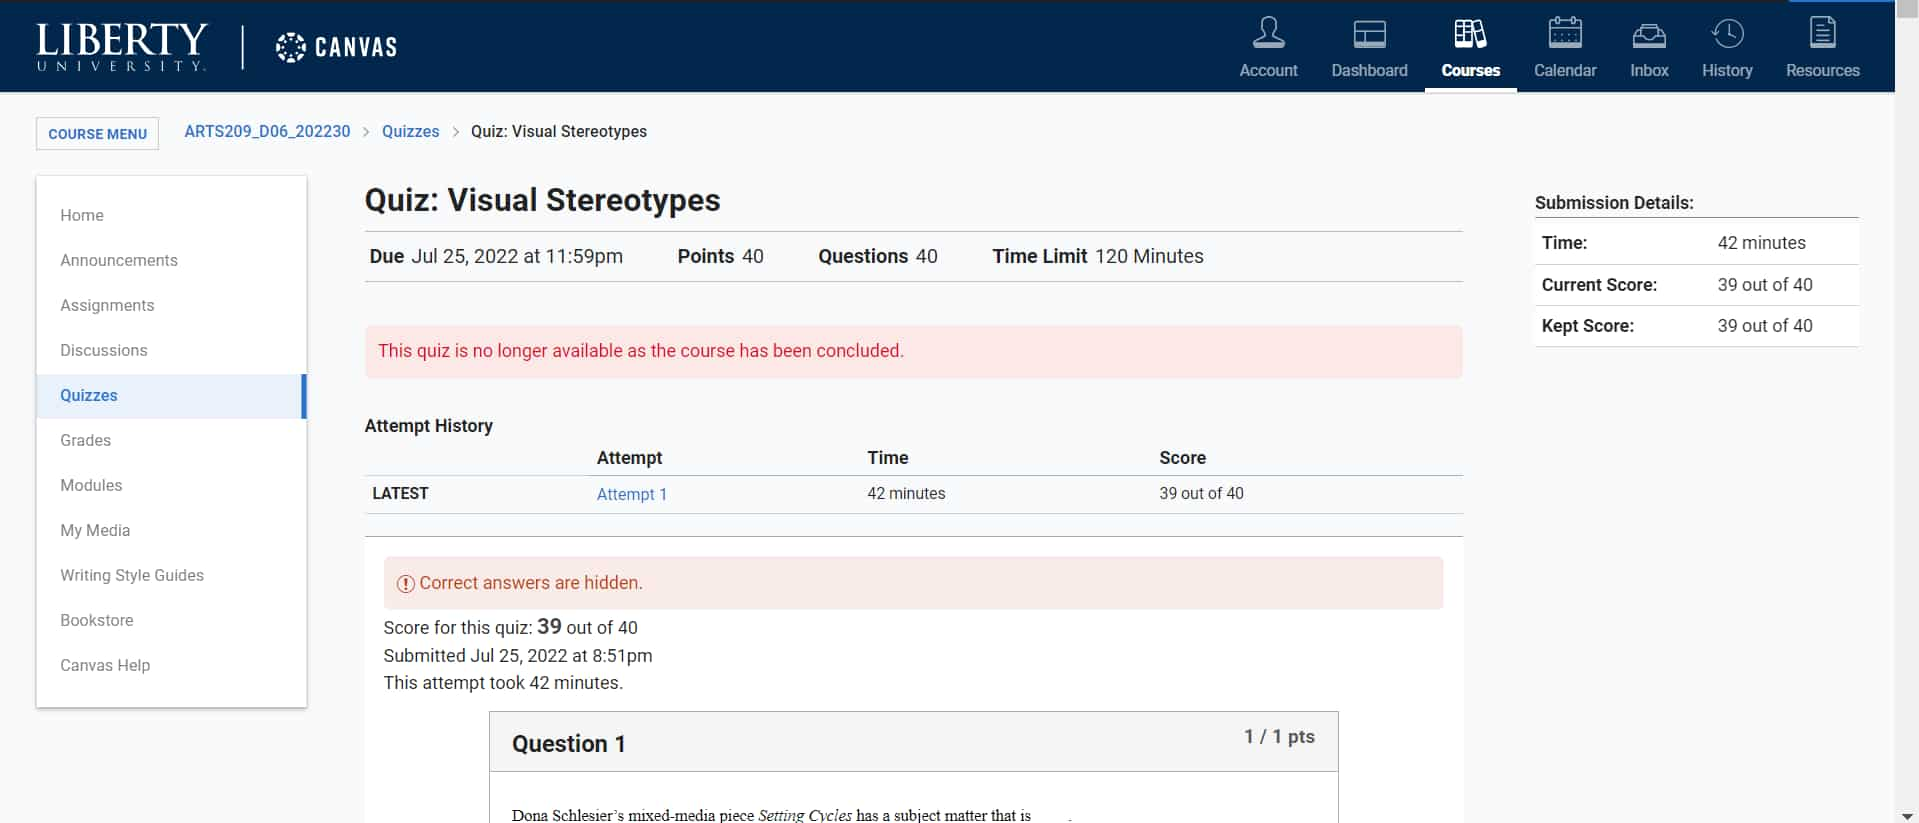Click the 'Quiz: Visual Stereotypes' breadcrumb text
1919x823 pixels.
559,131
